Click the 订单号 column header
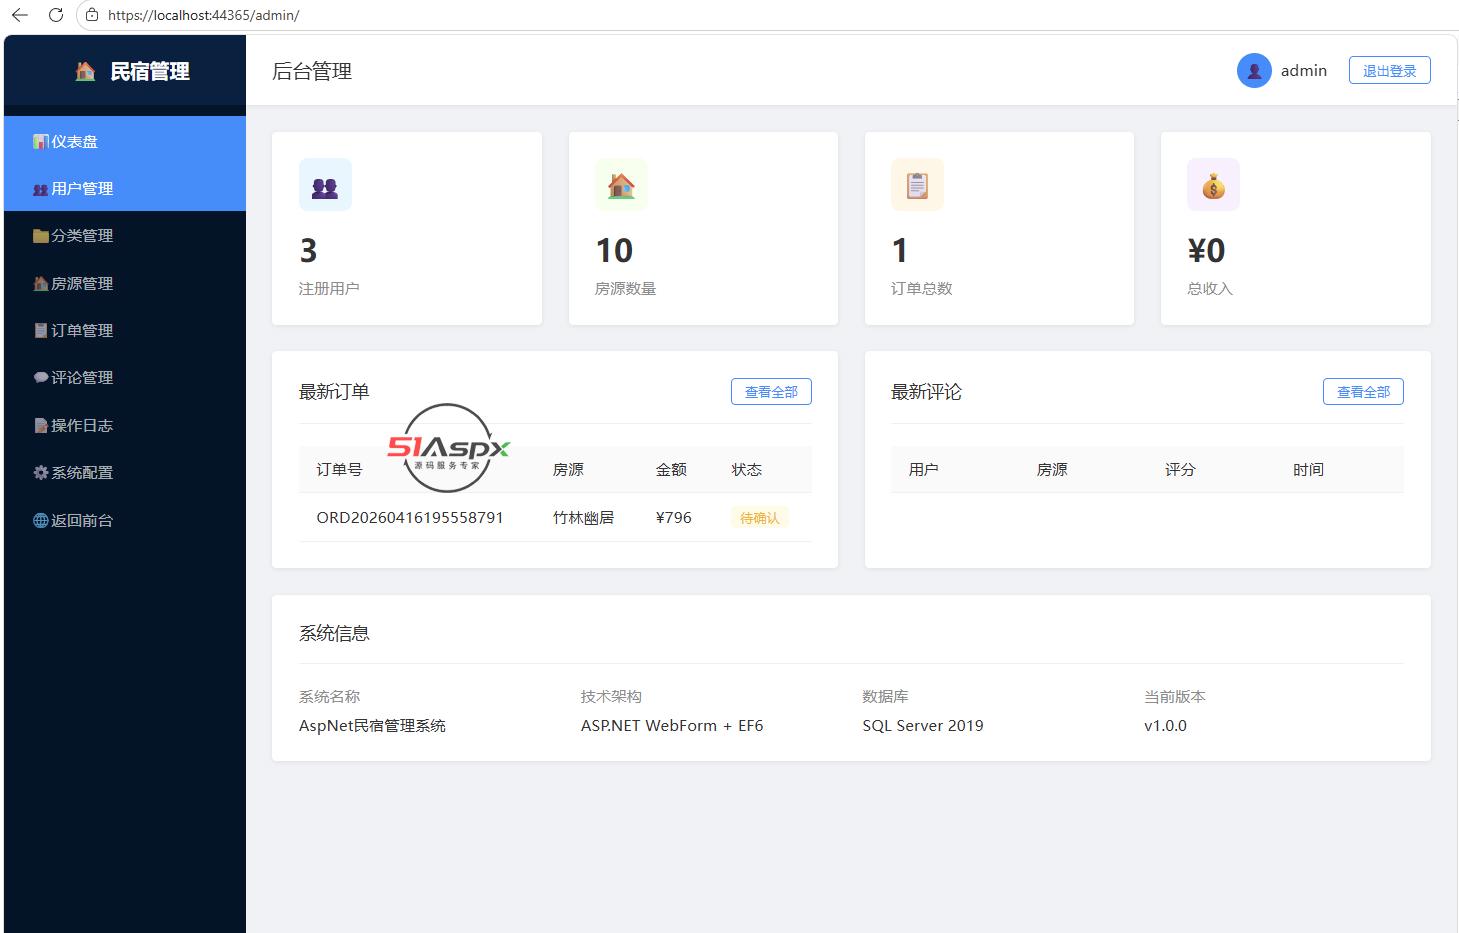The image size is (1459, 933). pos(339,469)
